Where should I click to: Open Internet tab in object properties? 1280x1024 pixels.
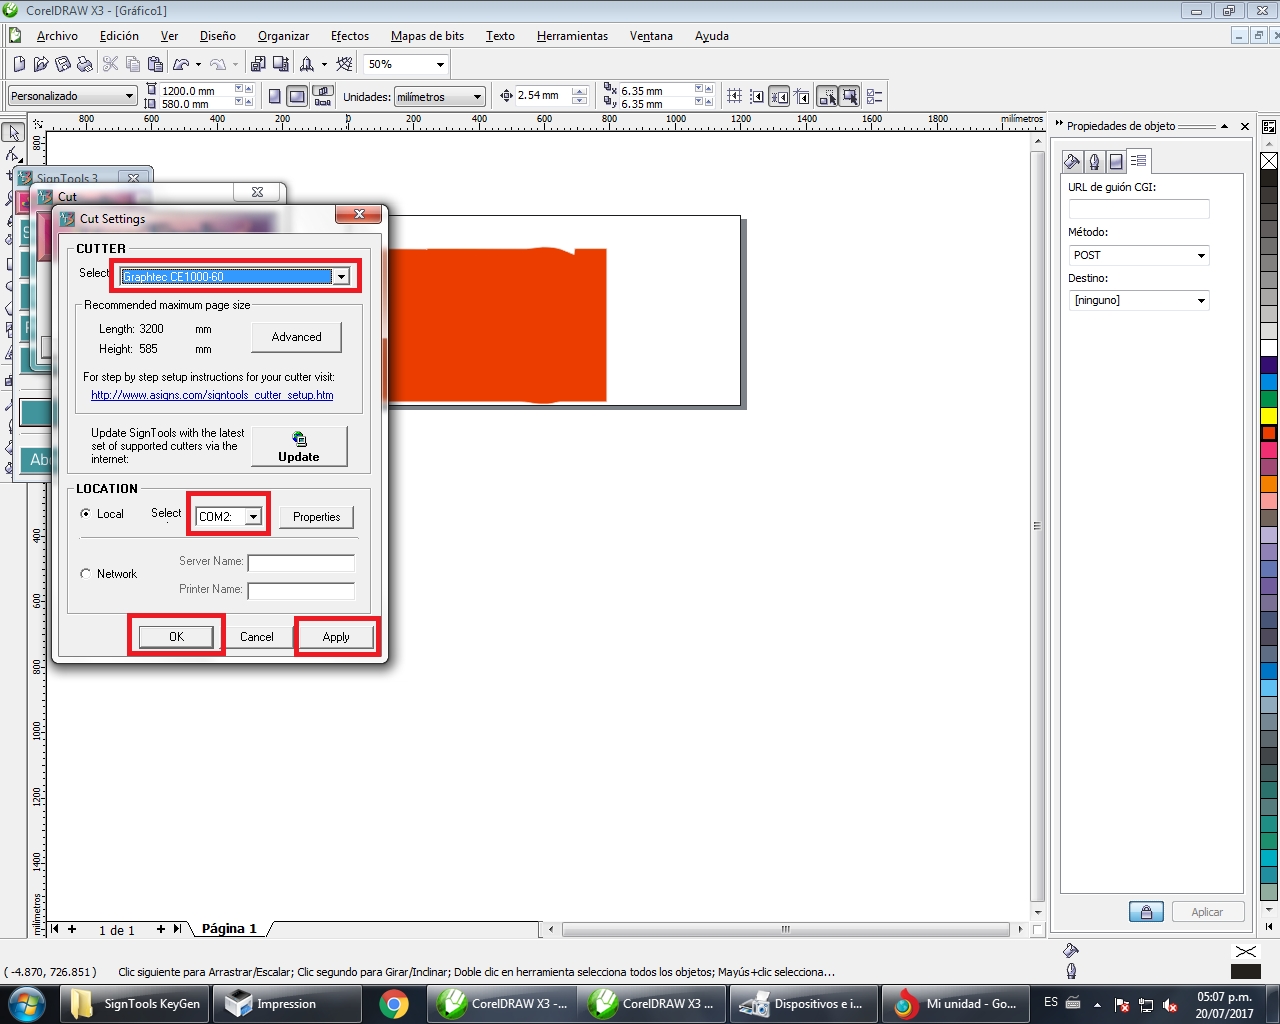[1139, 161]
